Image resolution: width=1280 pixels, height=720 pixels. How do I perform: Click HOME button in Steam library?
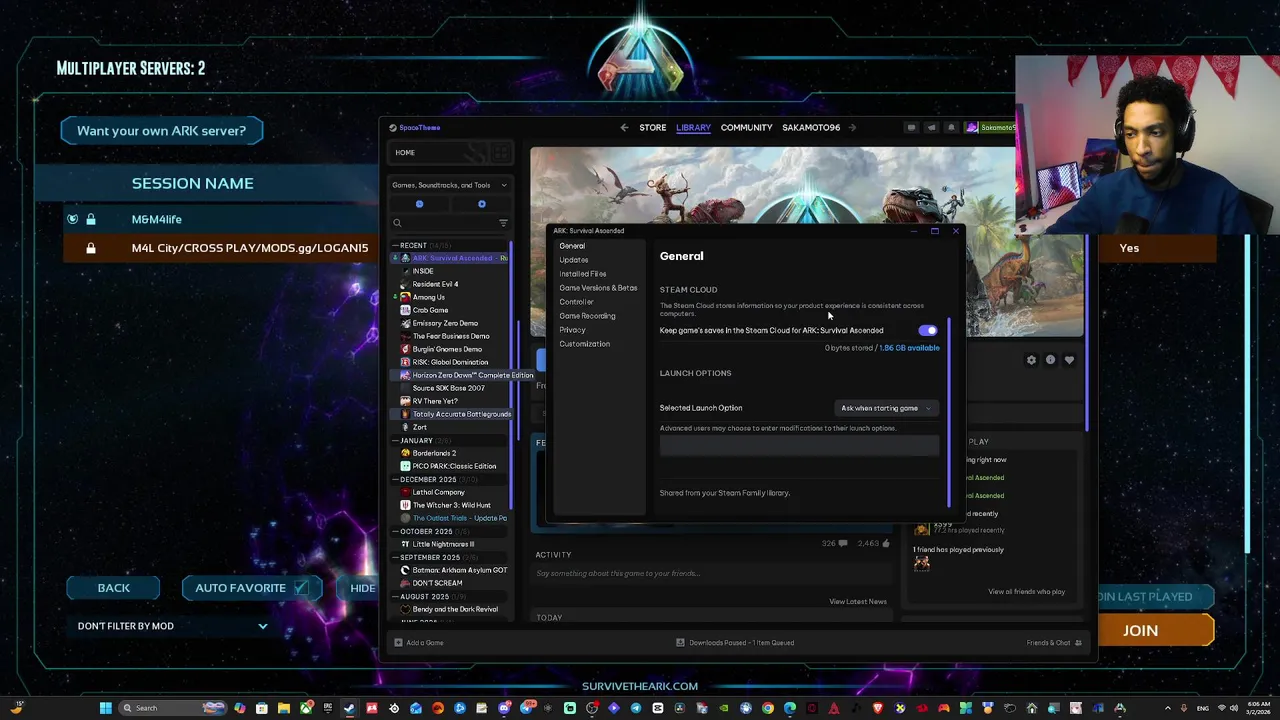437,152
